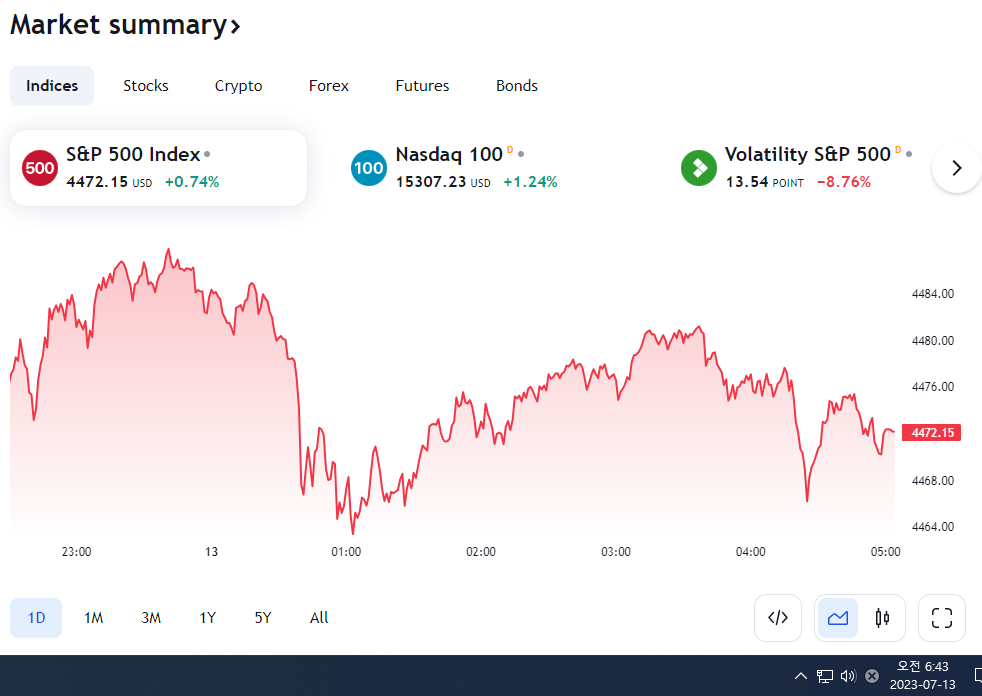Open the chart in fullscreen mode
The image size is (982, 696).
[x=942, y=618]
